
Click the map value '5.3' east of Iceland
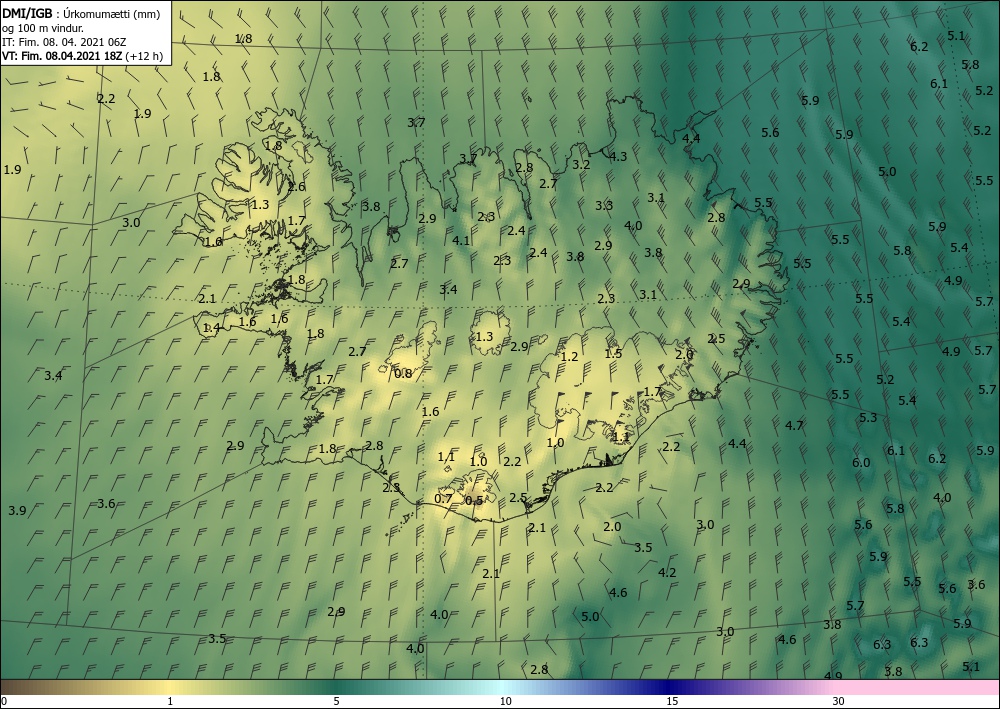point(868,418)
